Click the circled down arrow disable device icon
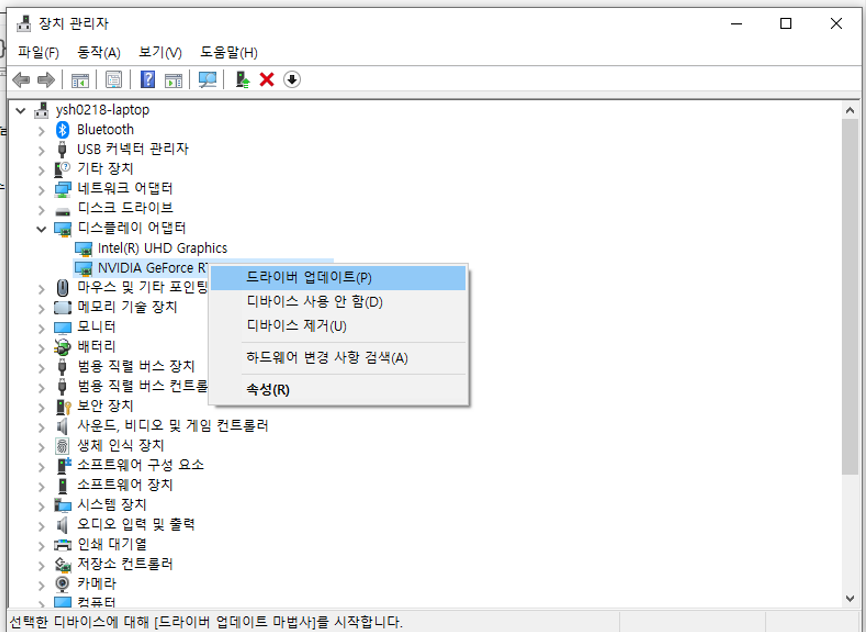 [x=292, y=80]
